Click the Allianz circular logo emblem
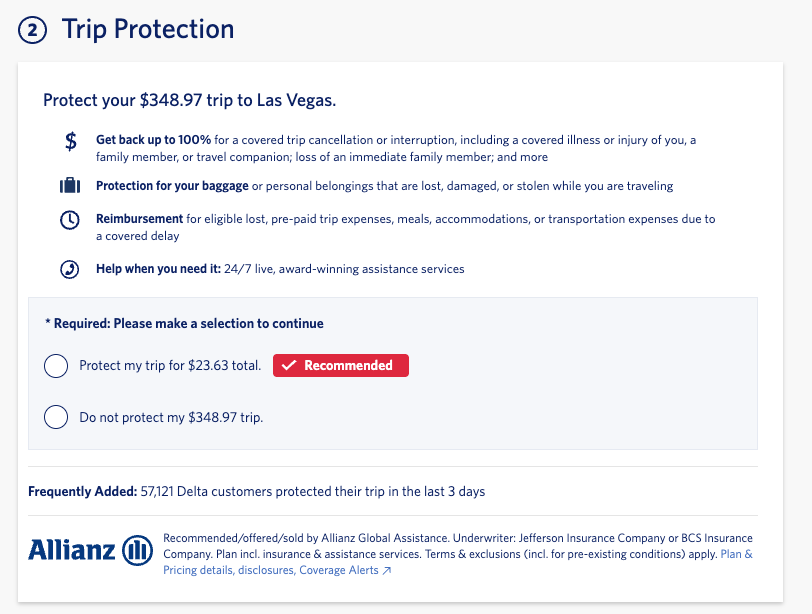This screenshot has width=812, height=614. tap(137, 549)
